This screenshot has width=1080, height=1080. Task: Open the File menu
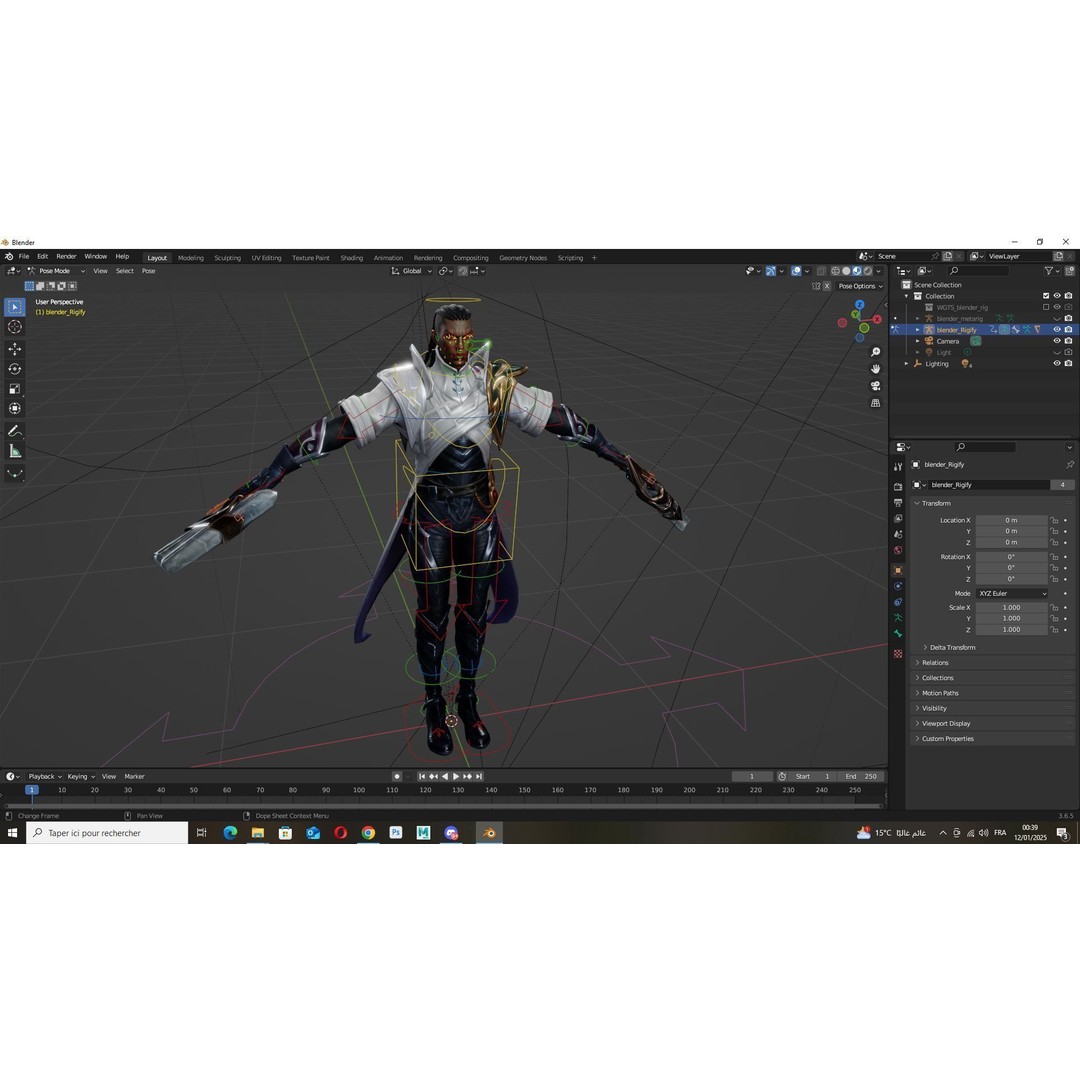24,257
